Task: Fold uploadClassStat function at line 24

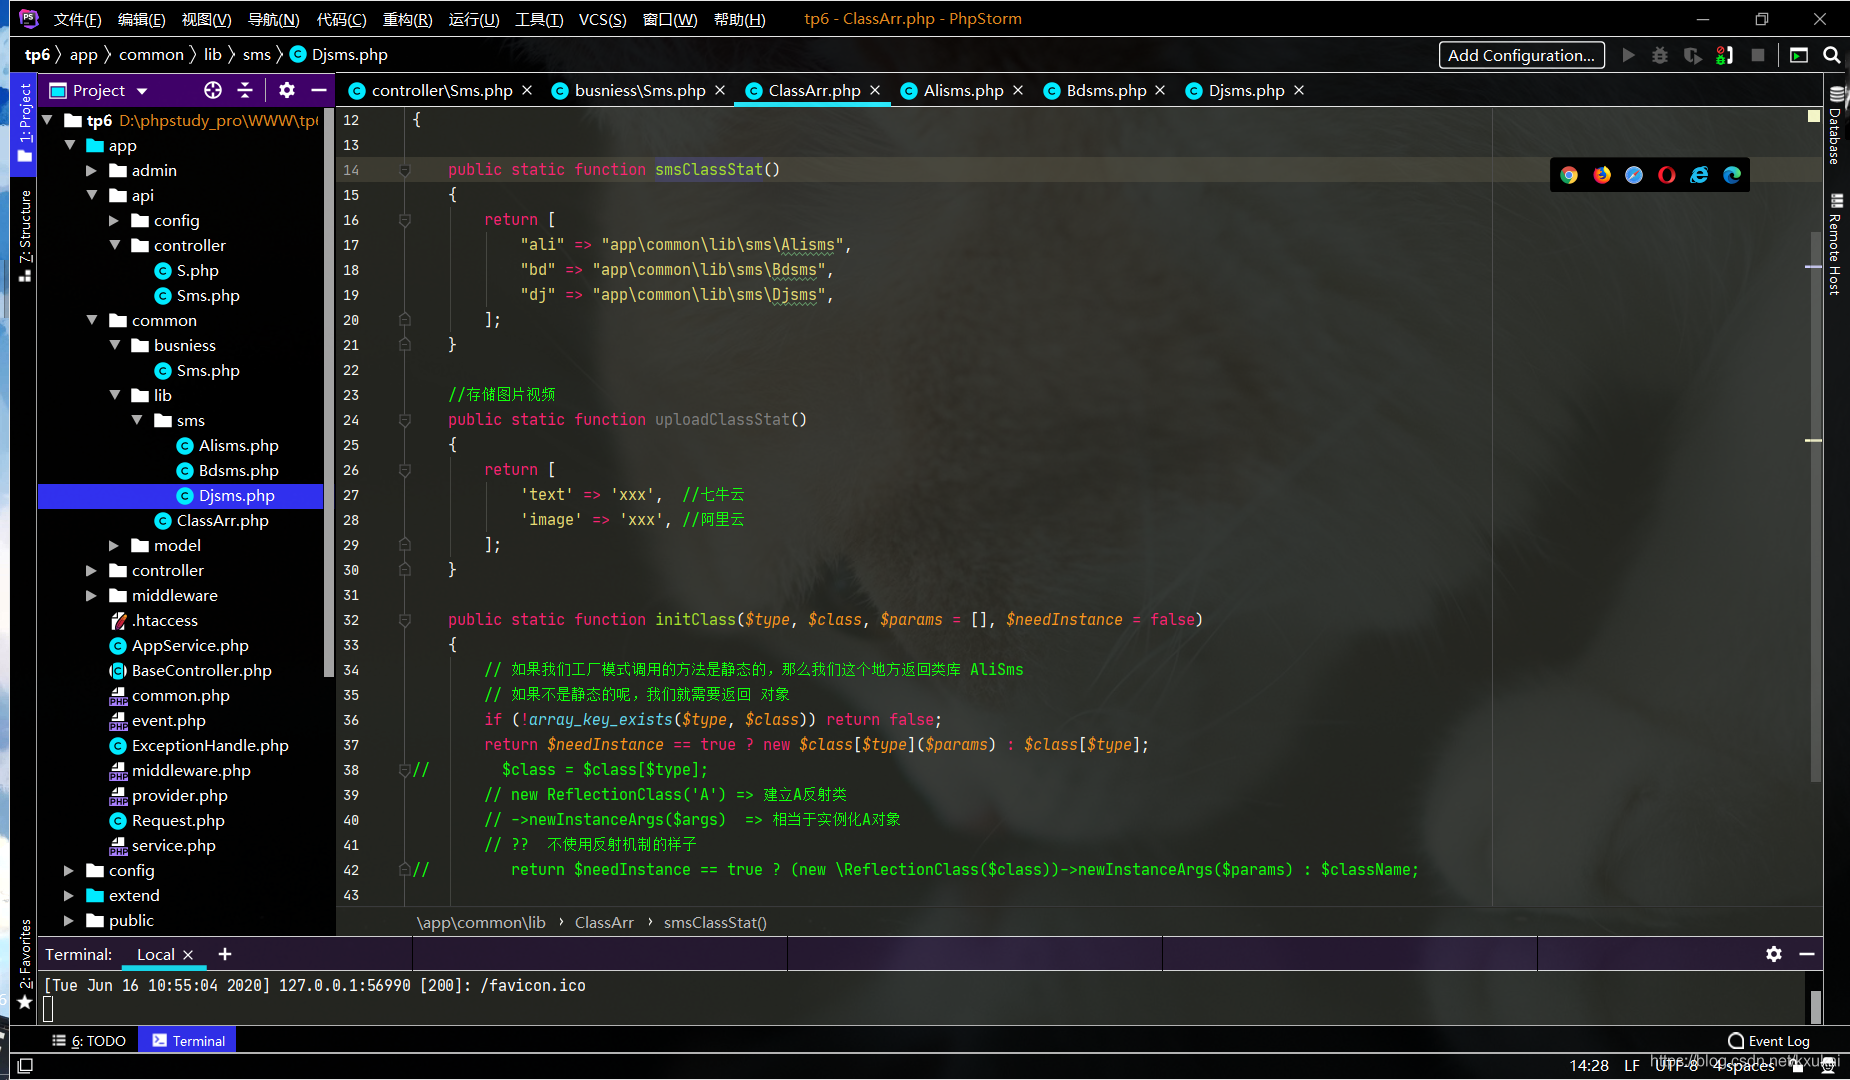Action: click(x=405, y=420)
